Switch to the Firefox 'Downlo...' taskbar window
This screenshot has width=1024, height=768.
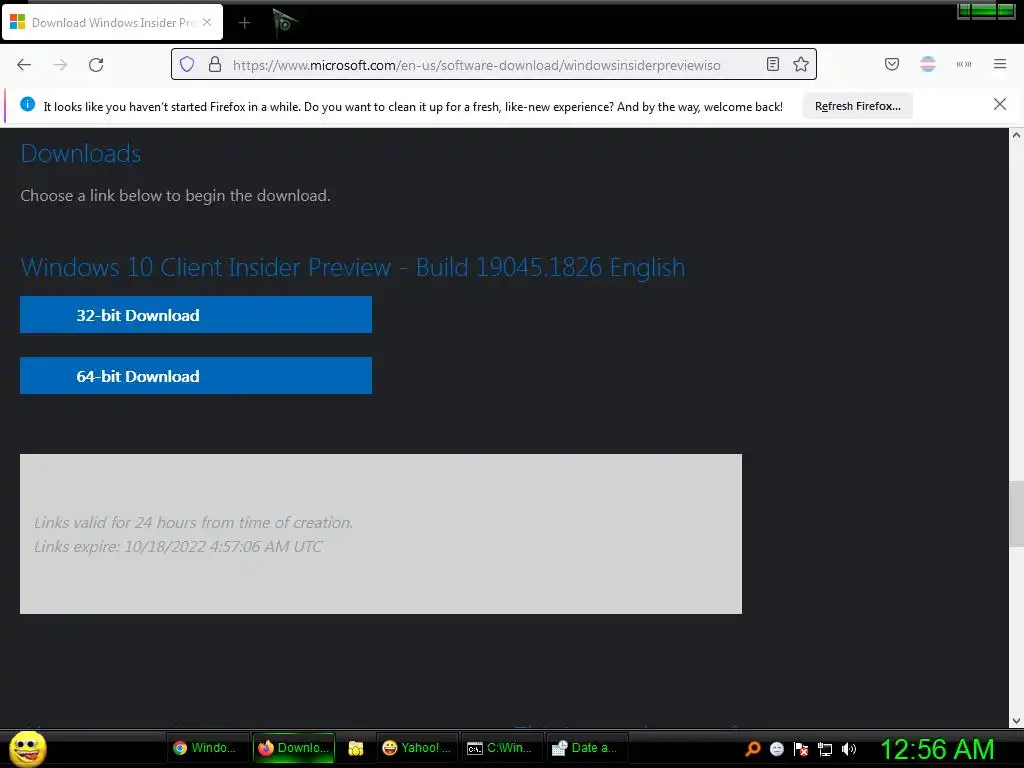pos(294,748)
